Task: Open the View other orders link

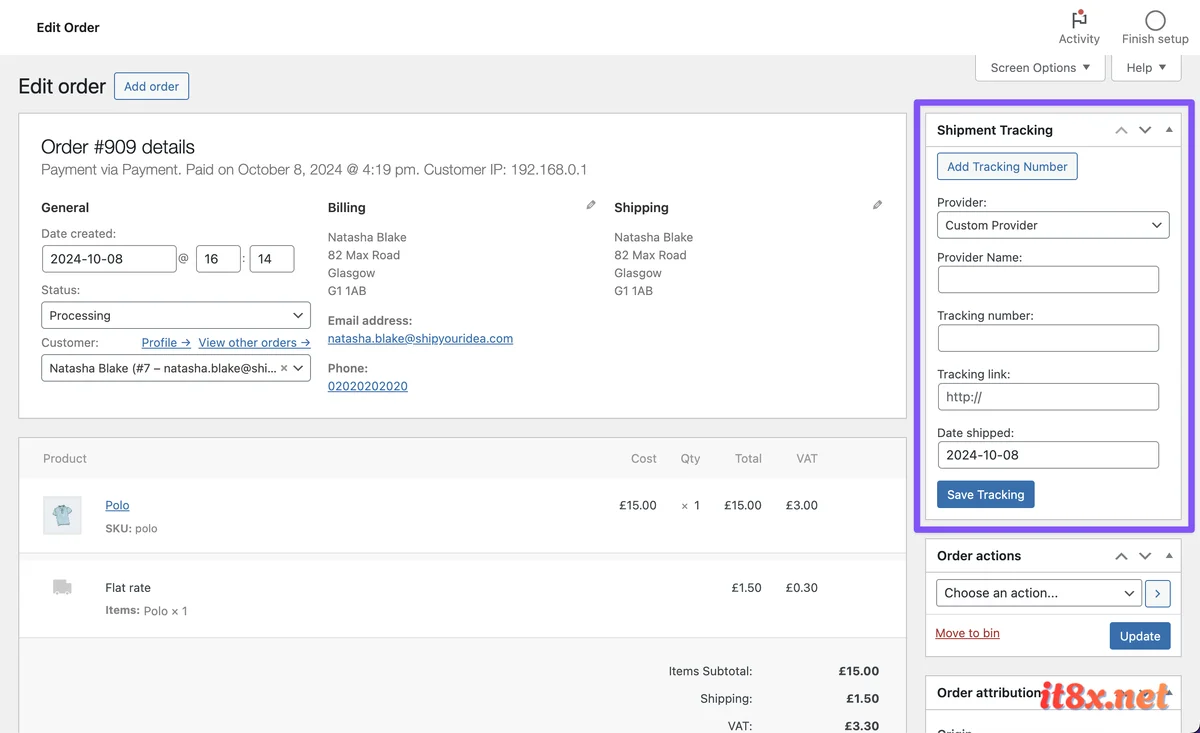Action: 254,342
